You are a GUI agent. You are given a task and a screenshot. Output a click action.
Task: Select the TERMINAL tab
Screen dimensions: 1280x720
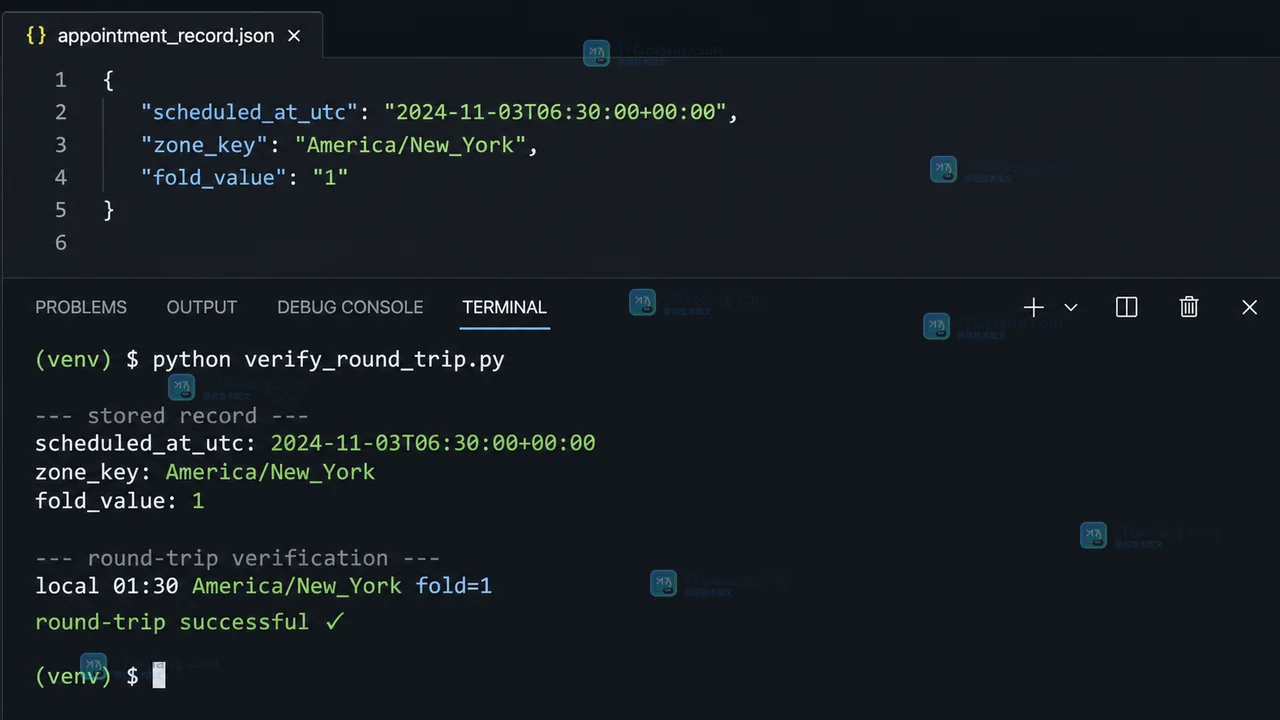(x=504, y=307)
